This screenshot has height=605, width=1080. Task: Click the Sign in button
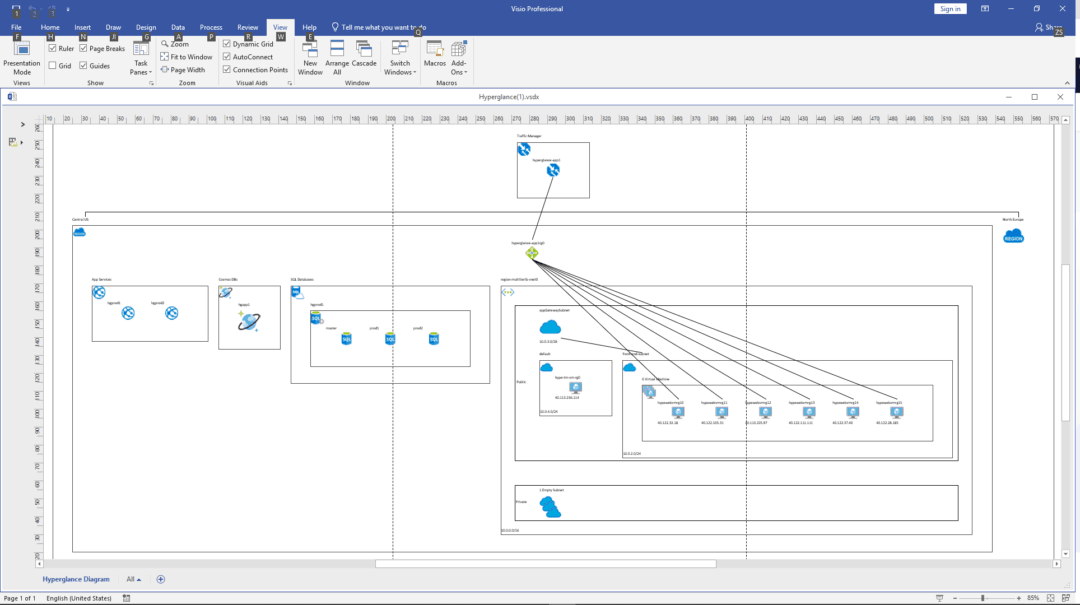click(948, 8)
